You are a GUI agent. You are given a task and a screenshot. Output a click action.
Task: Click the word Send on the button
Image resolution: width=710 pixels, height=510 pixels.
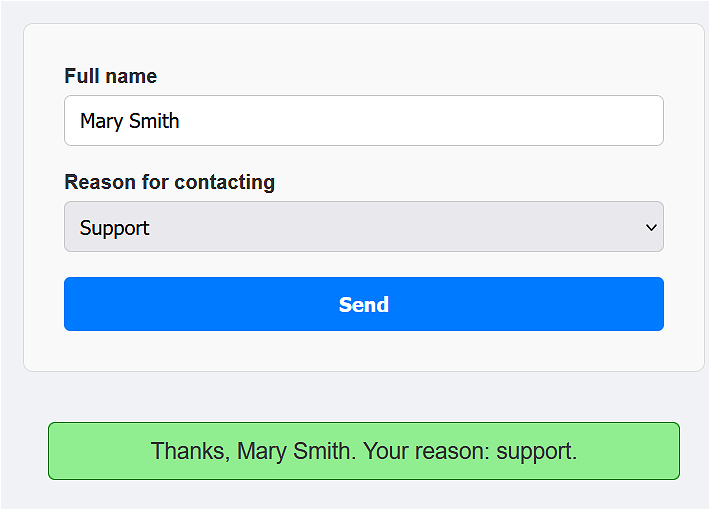tap(363, 304)
